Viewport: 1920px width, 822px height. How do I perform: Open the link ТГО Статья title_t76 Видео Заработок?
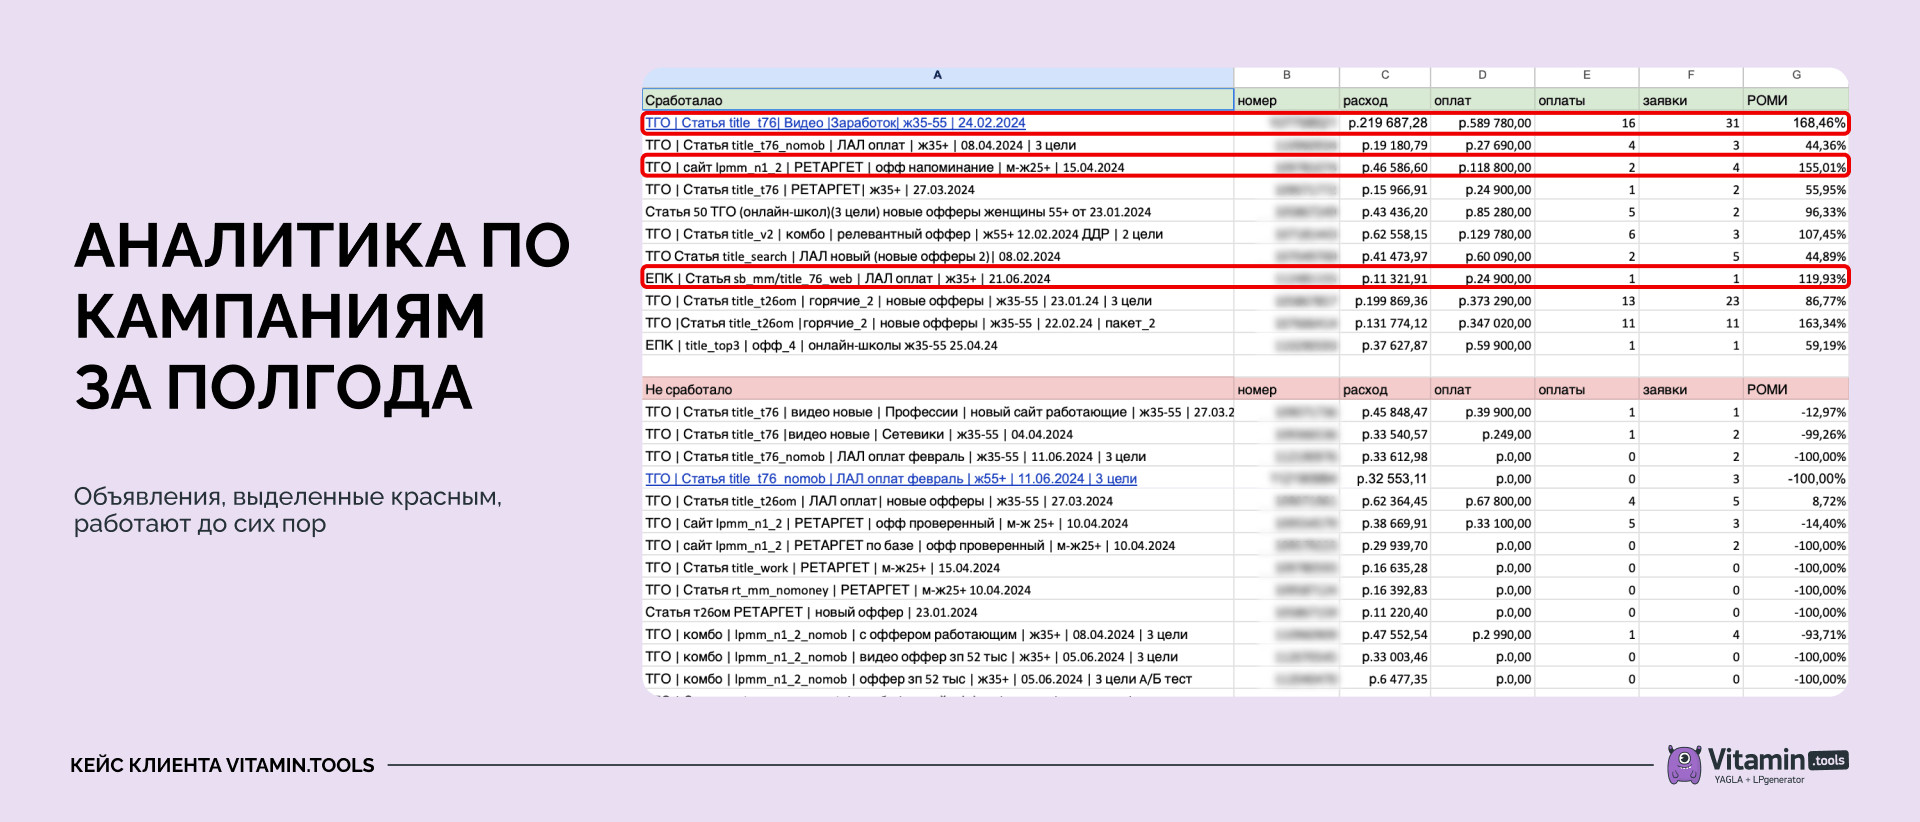[x=835, y=123]
